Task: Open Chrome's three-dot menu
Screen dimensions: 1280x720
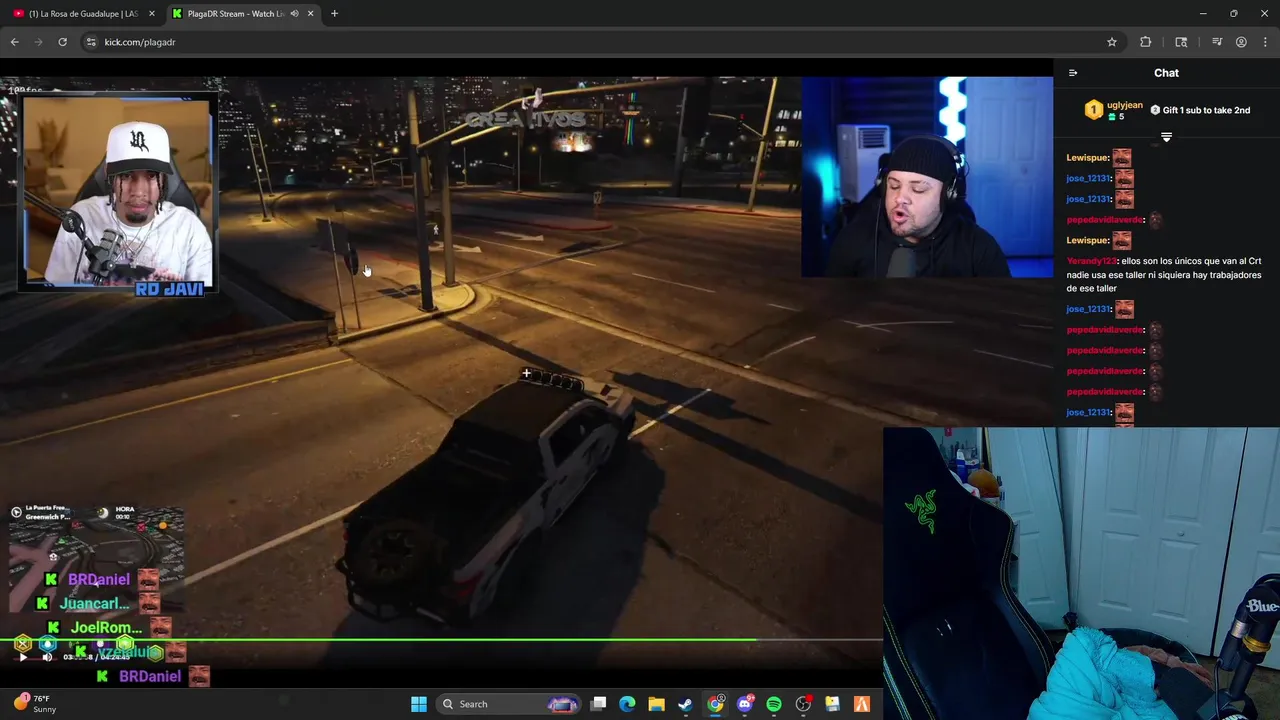Action: pos(1266,42)
